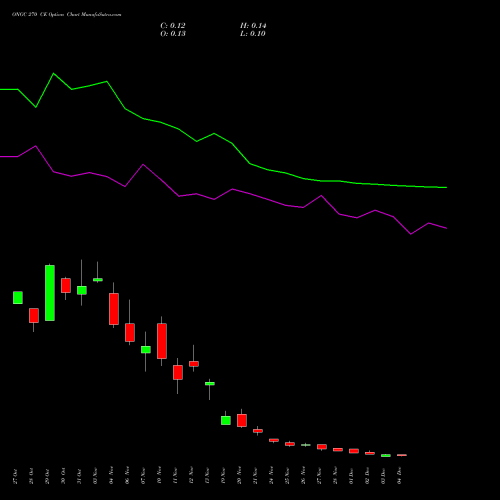The height and width of the screenshot is (500, 500).
Task: Click the ONGC 270 CE Options chart title
Action: [x=67, y=15]
